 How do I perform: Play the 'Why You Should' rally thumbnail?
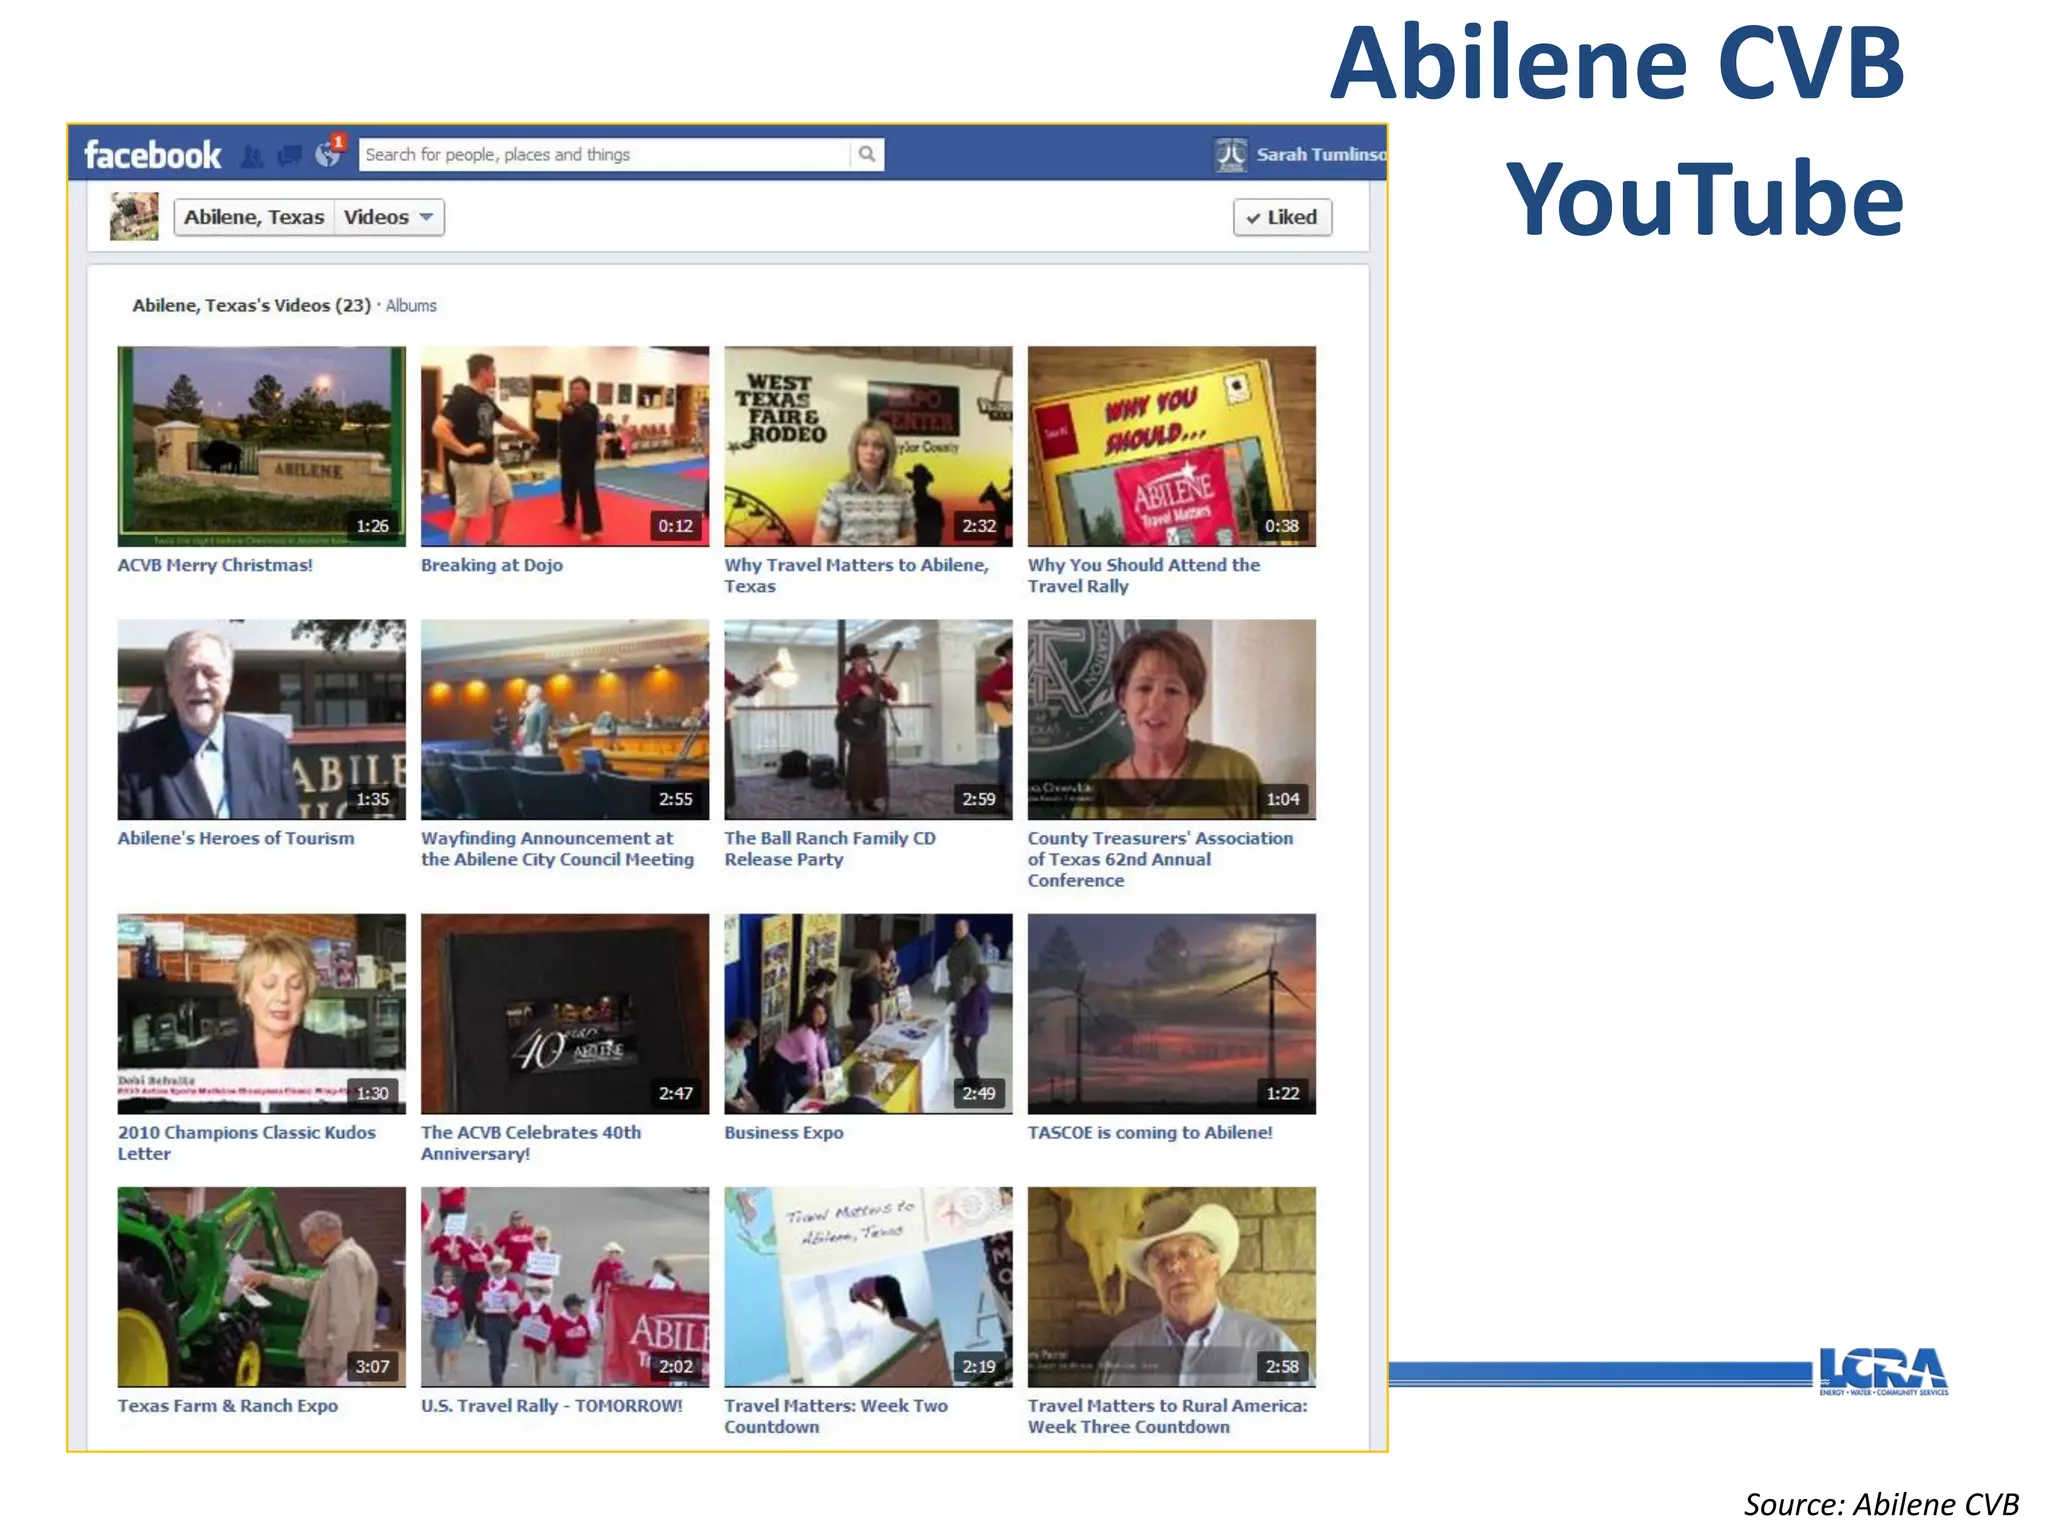[1172, 446]
